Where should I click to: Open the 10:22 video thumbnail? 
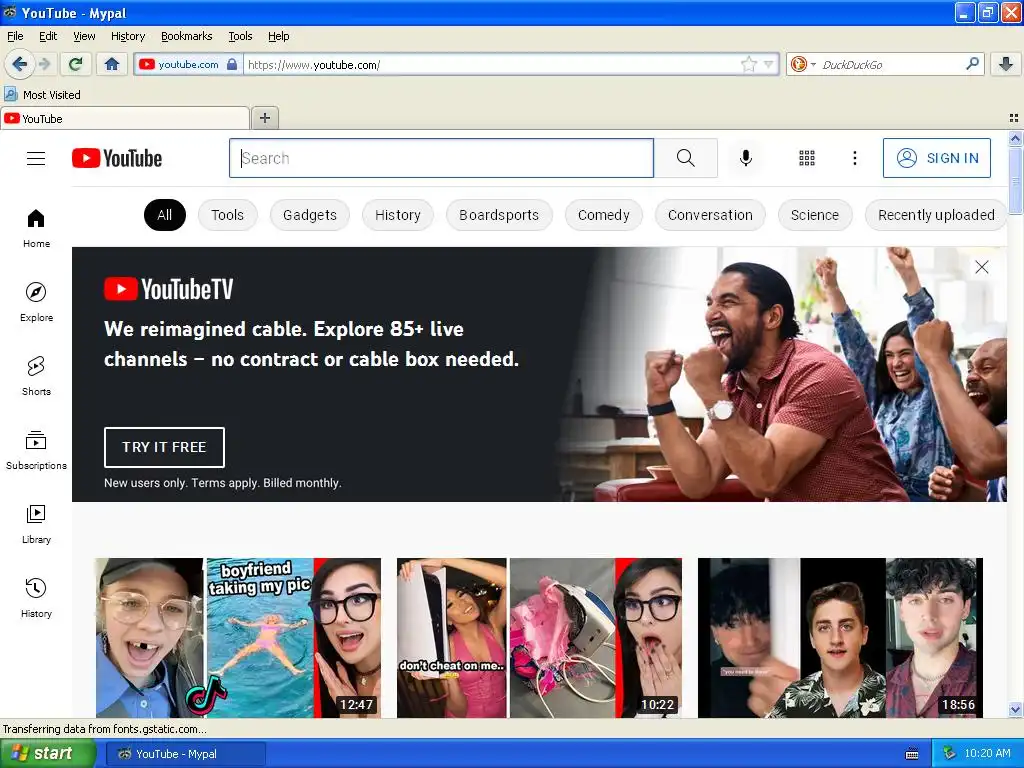click(x=539, y=637)
